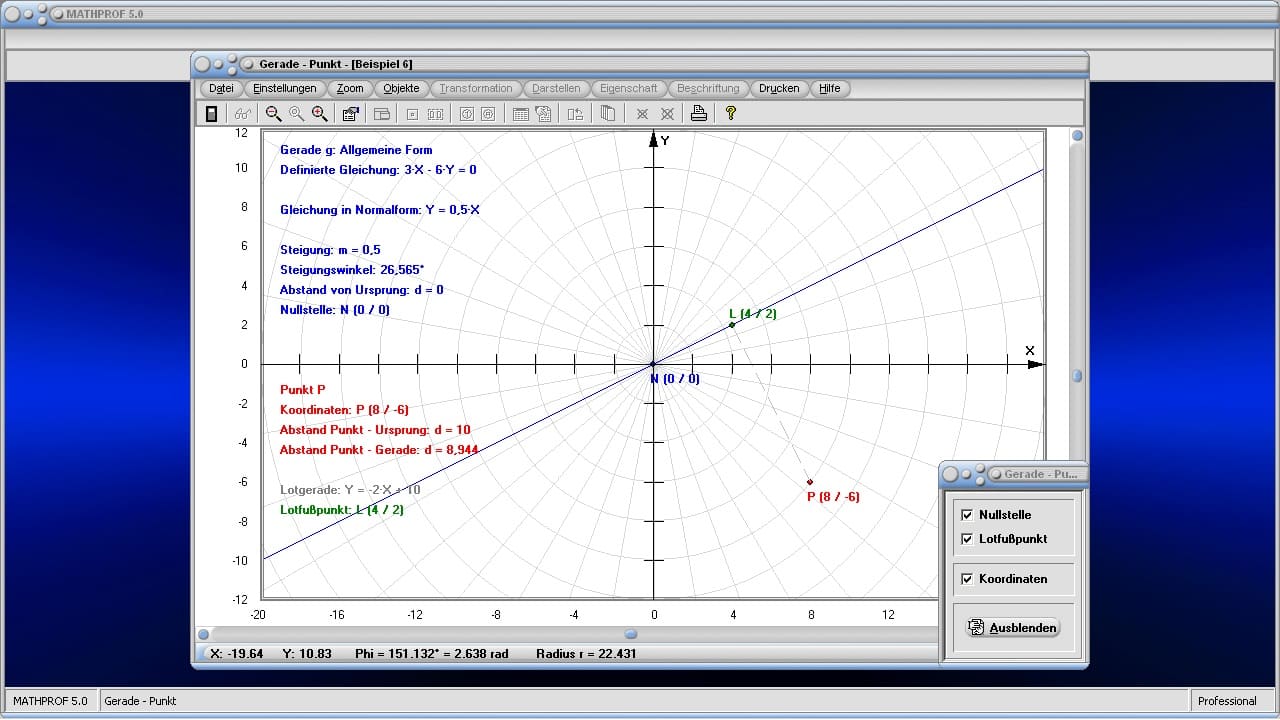The image size is (1280, 720).
Task: Click the grayed-out Eigenschaft menu
Action: (x=629, y=88)
